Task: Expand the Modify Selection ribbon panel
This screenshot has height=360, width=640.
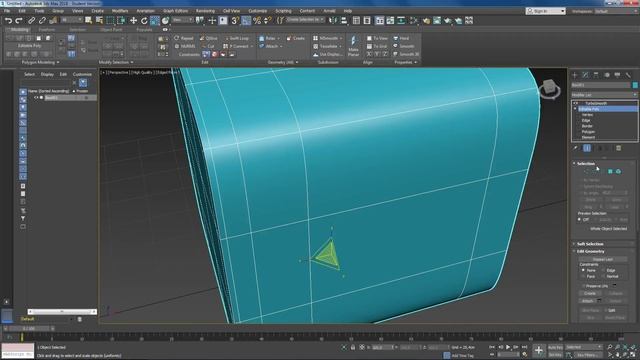Action: pyautogui.click(x=116, y=62)
